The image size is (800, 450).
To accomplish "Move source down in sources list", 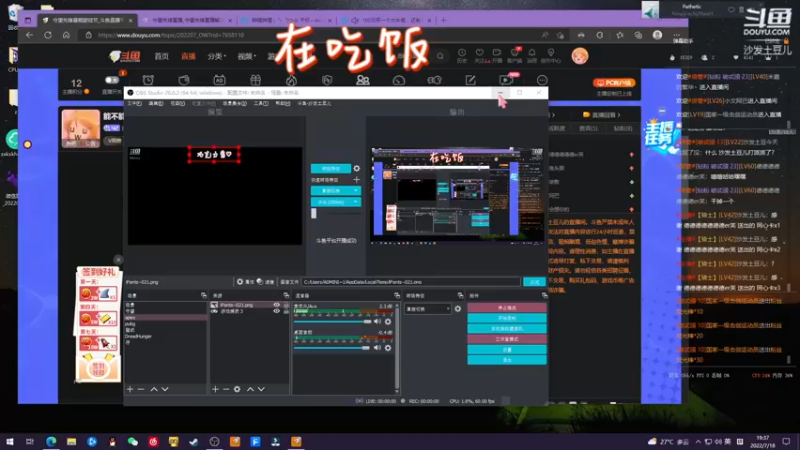I will 261,389.
